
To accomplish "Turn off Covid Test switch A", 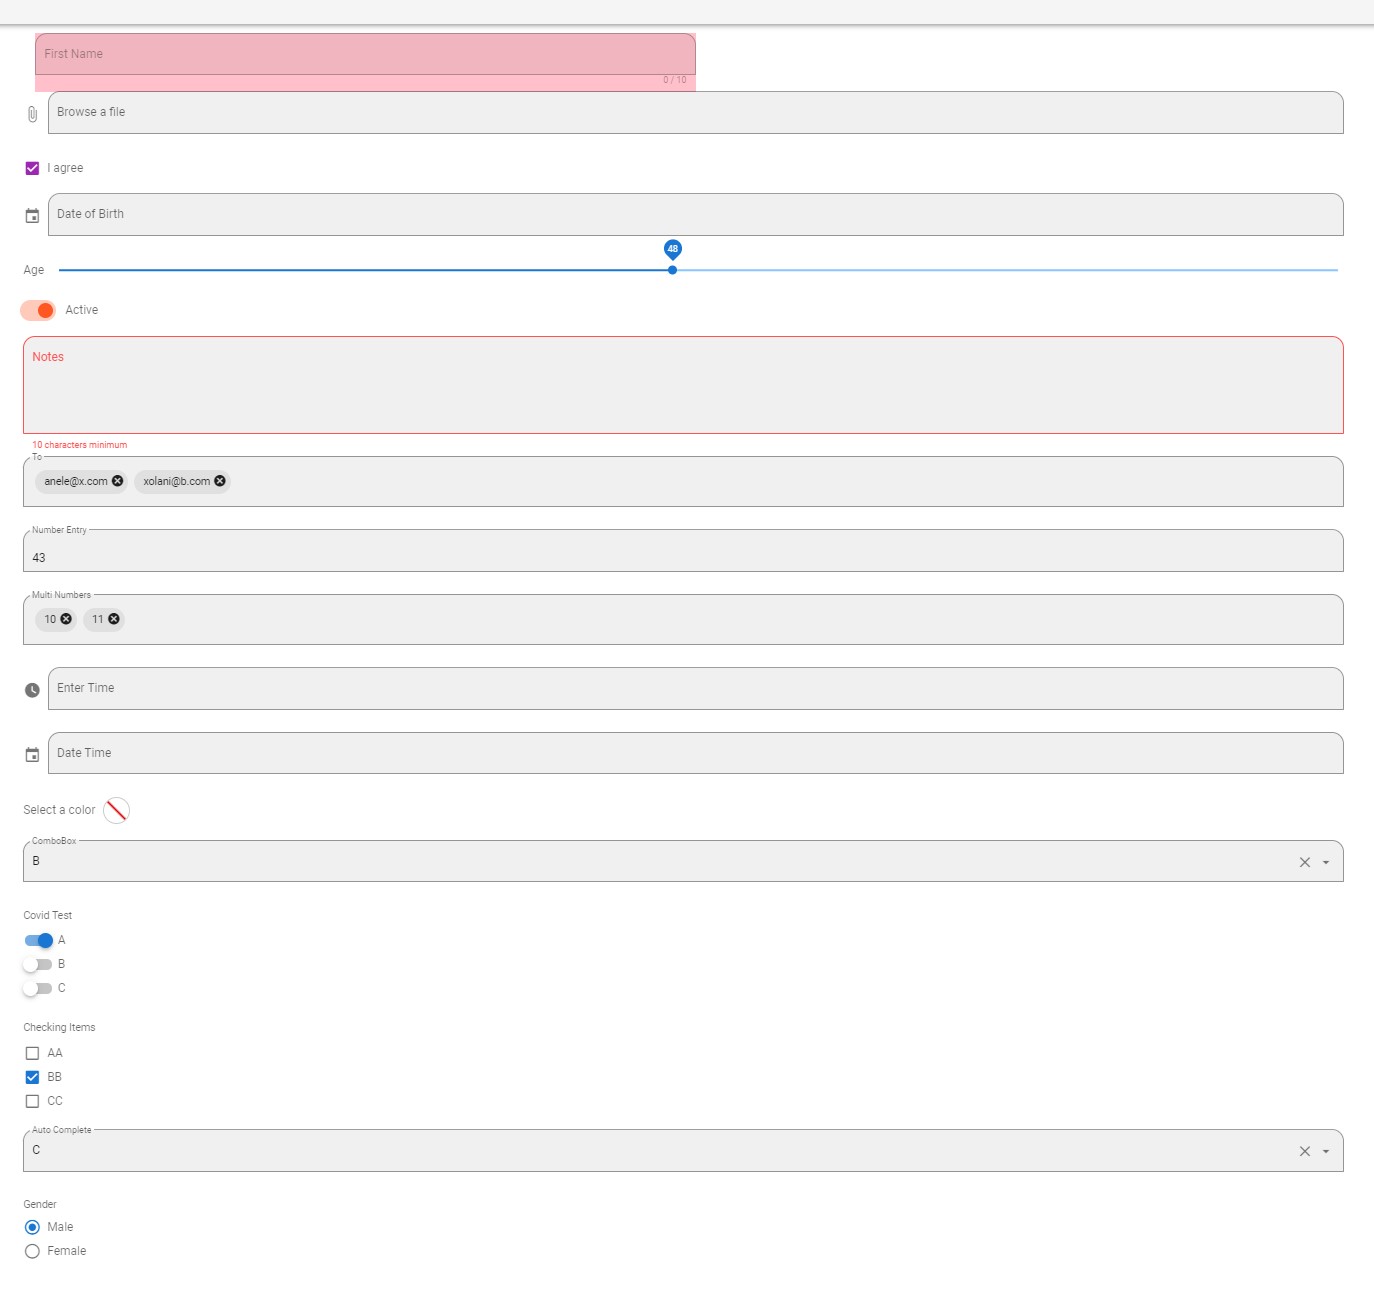I will pos(39,940).
